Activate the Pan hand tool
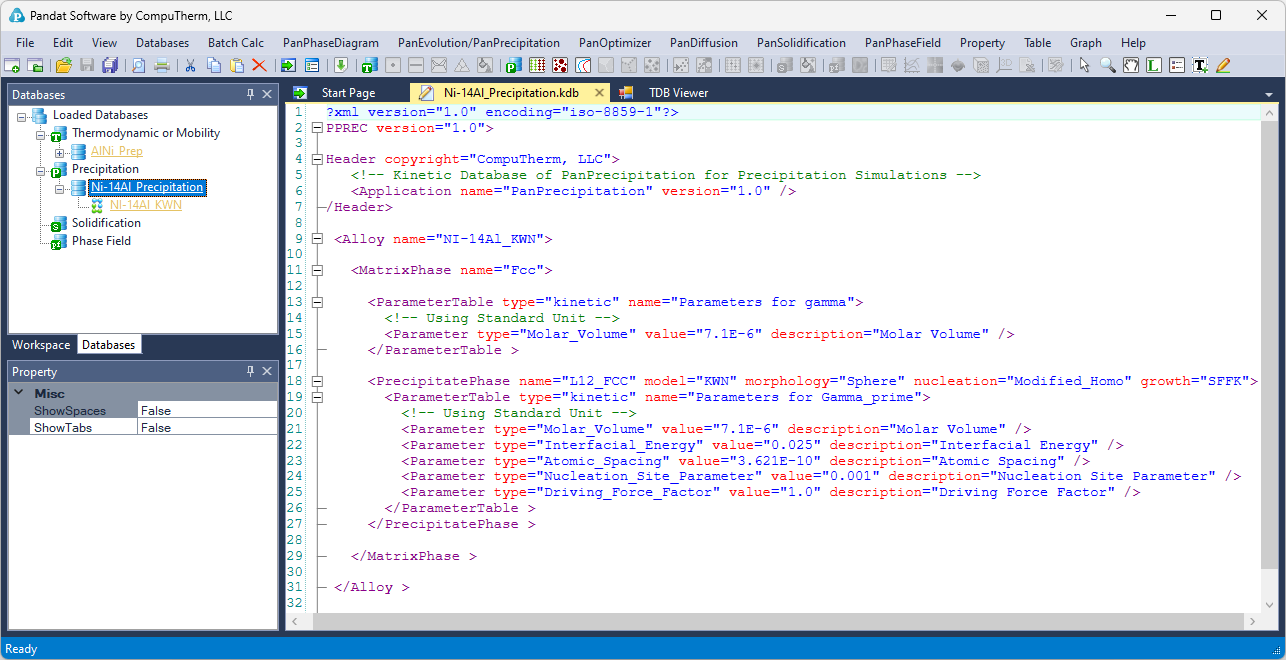This screenshot has width=1286, height=660. pos(1131,66)
